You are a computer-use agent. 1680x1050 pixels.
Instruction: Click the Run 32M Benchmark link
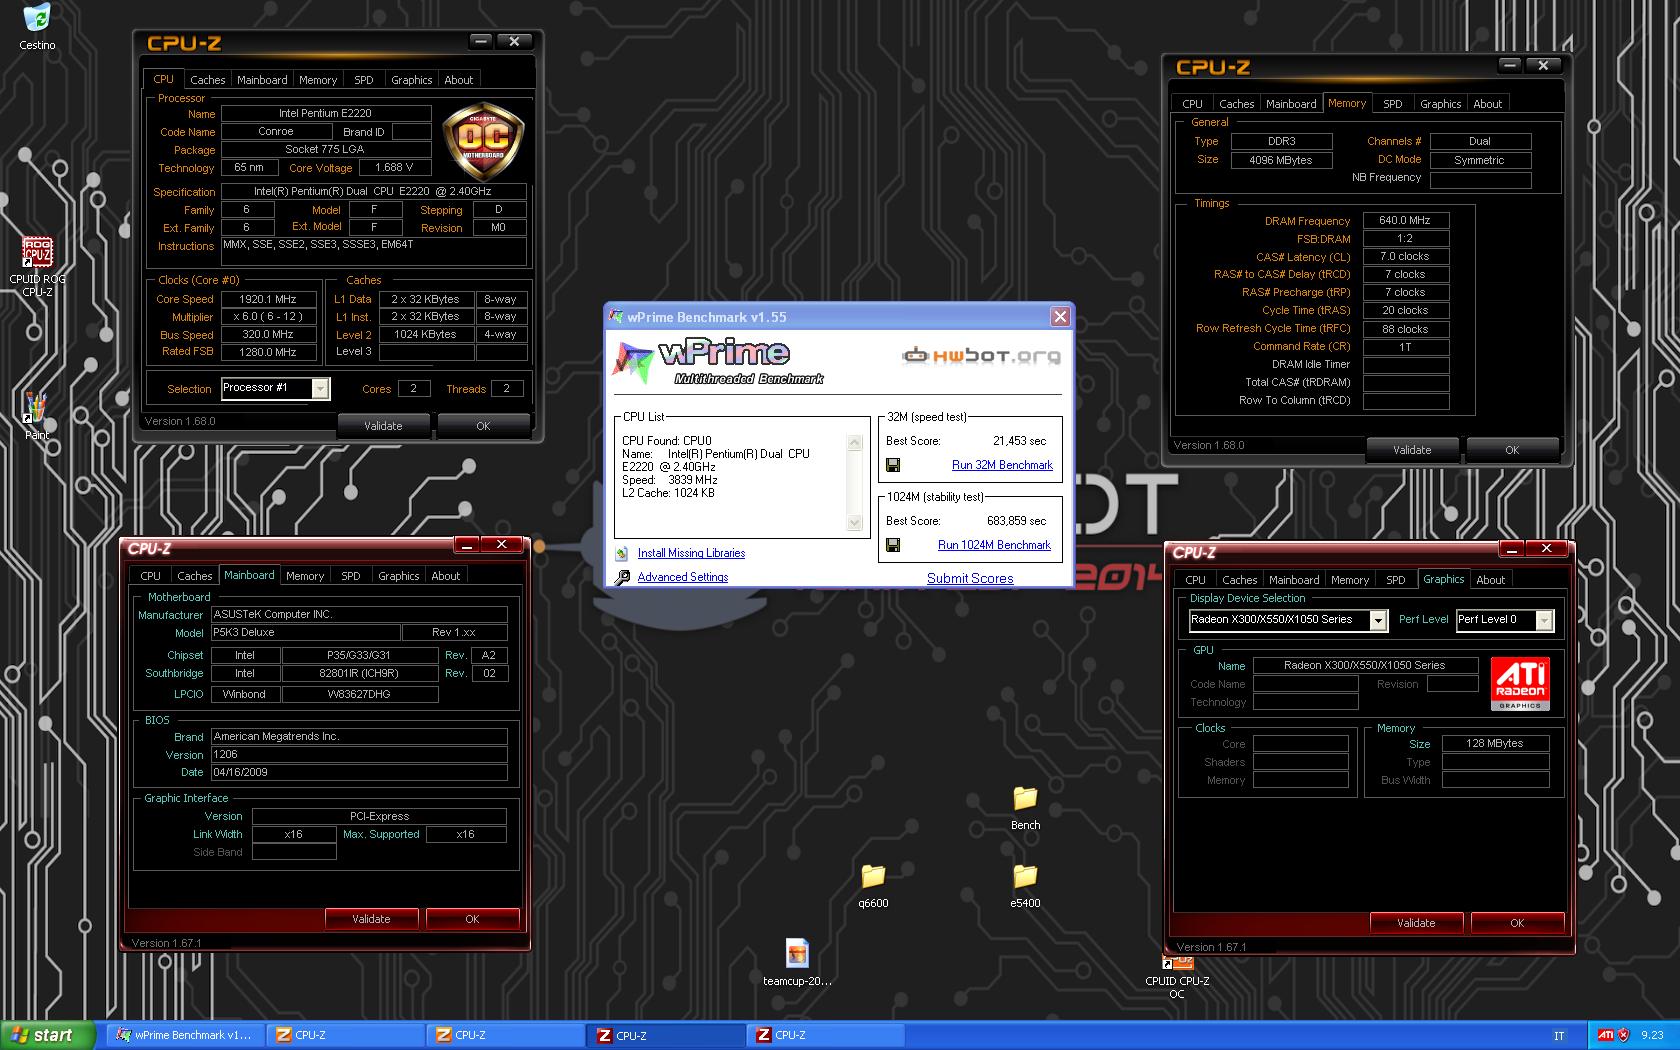pos(1002,465)
